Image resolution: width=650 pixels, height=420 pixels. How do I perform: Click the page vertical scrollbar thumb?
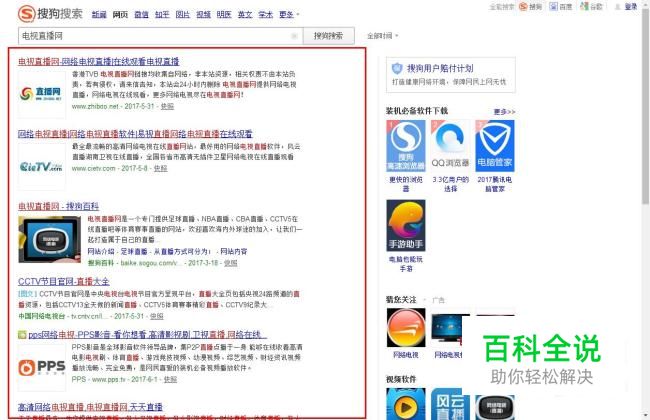[x=645, y=106]
